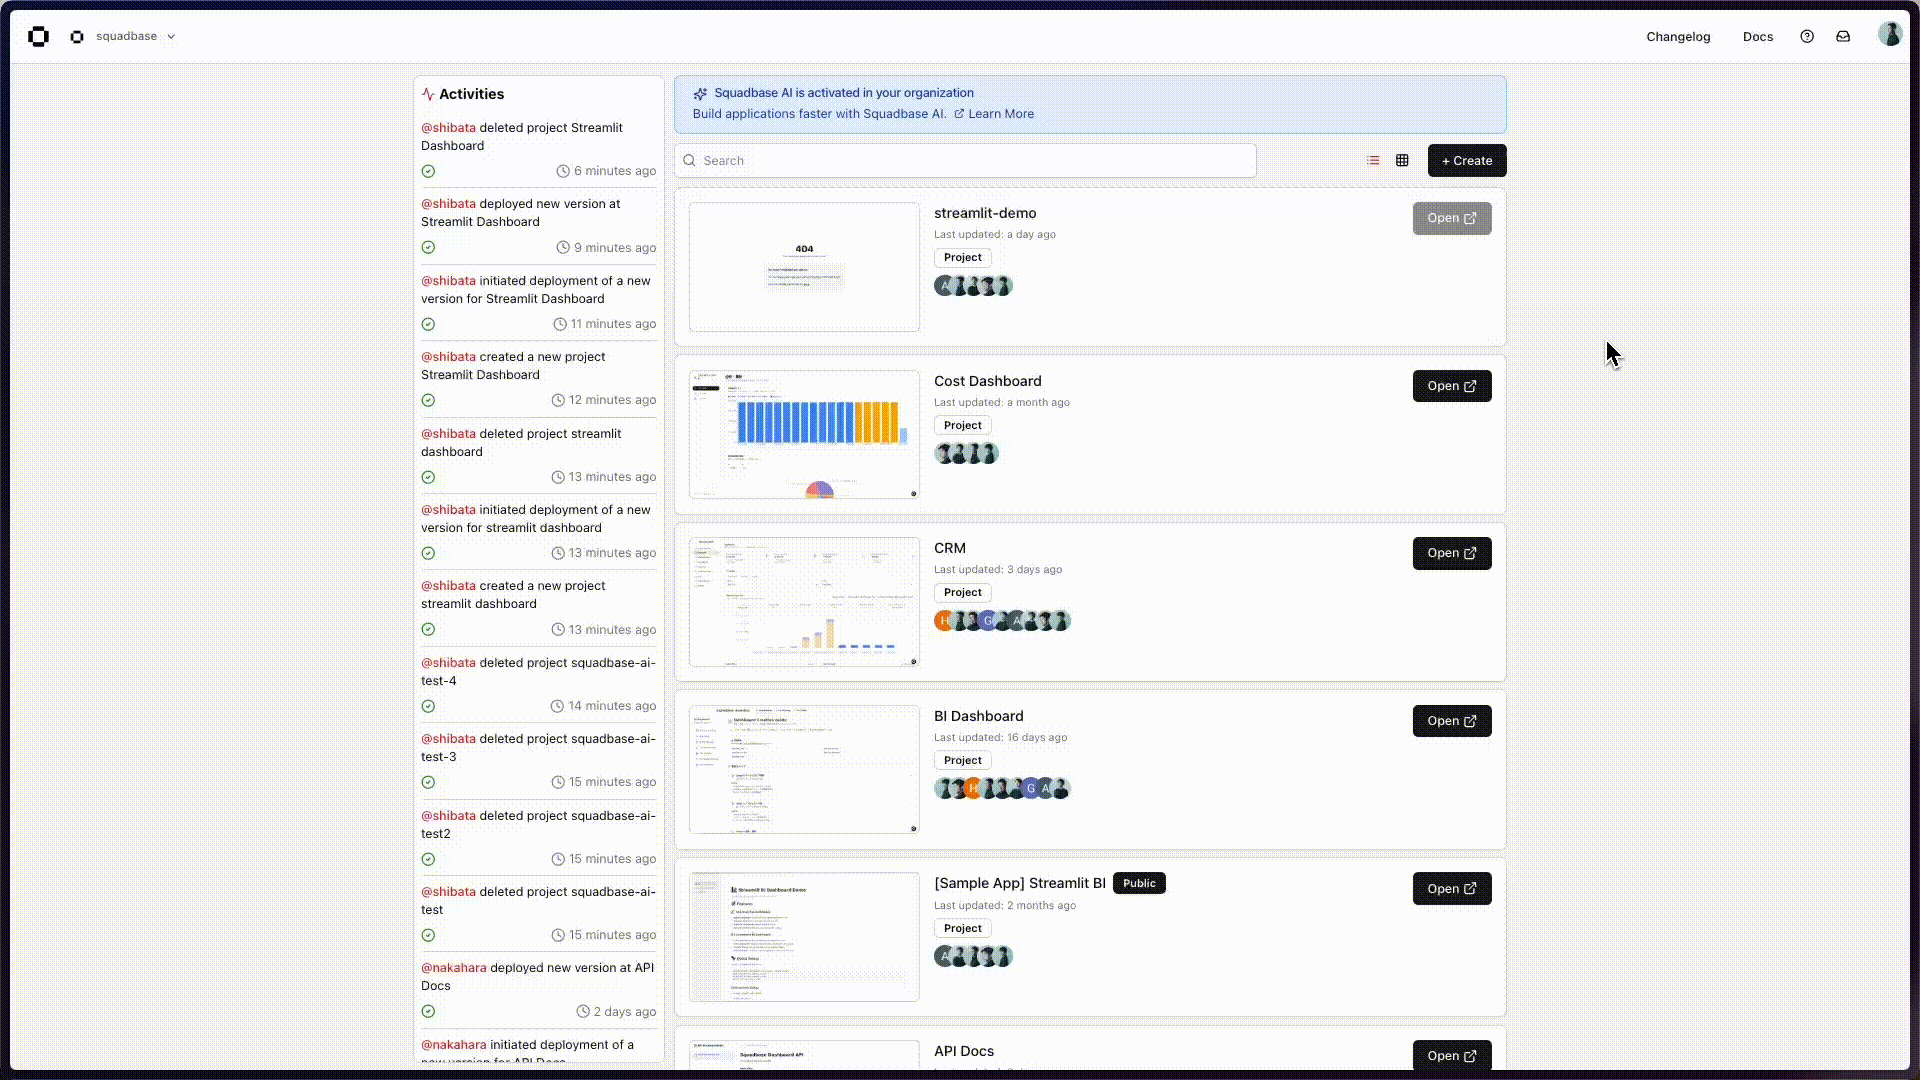
Task: Click the success check icon for 12 minutes ago
Action: [428, 401]
